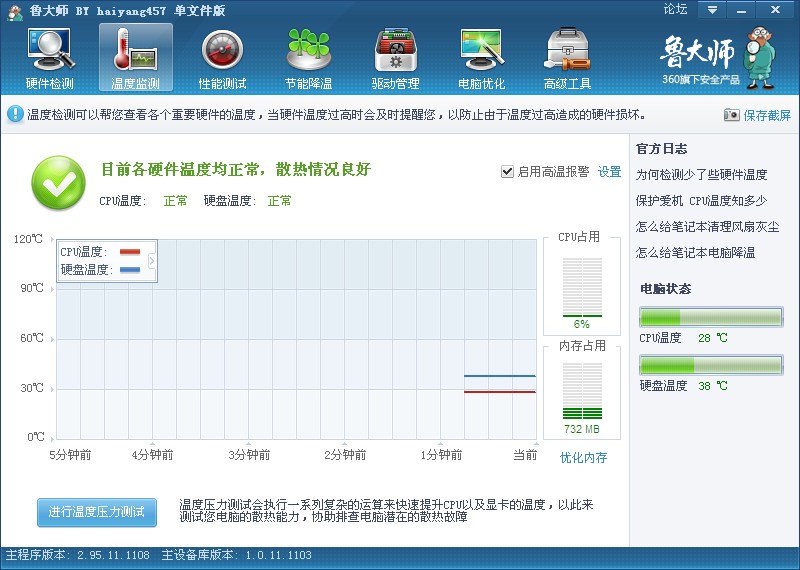This screenshot has width=800, height=570.
Task: Click the red CPU温度 legend swatch
Action: pos(130,252)
